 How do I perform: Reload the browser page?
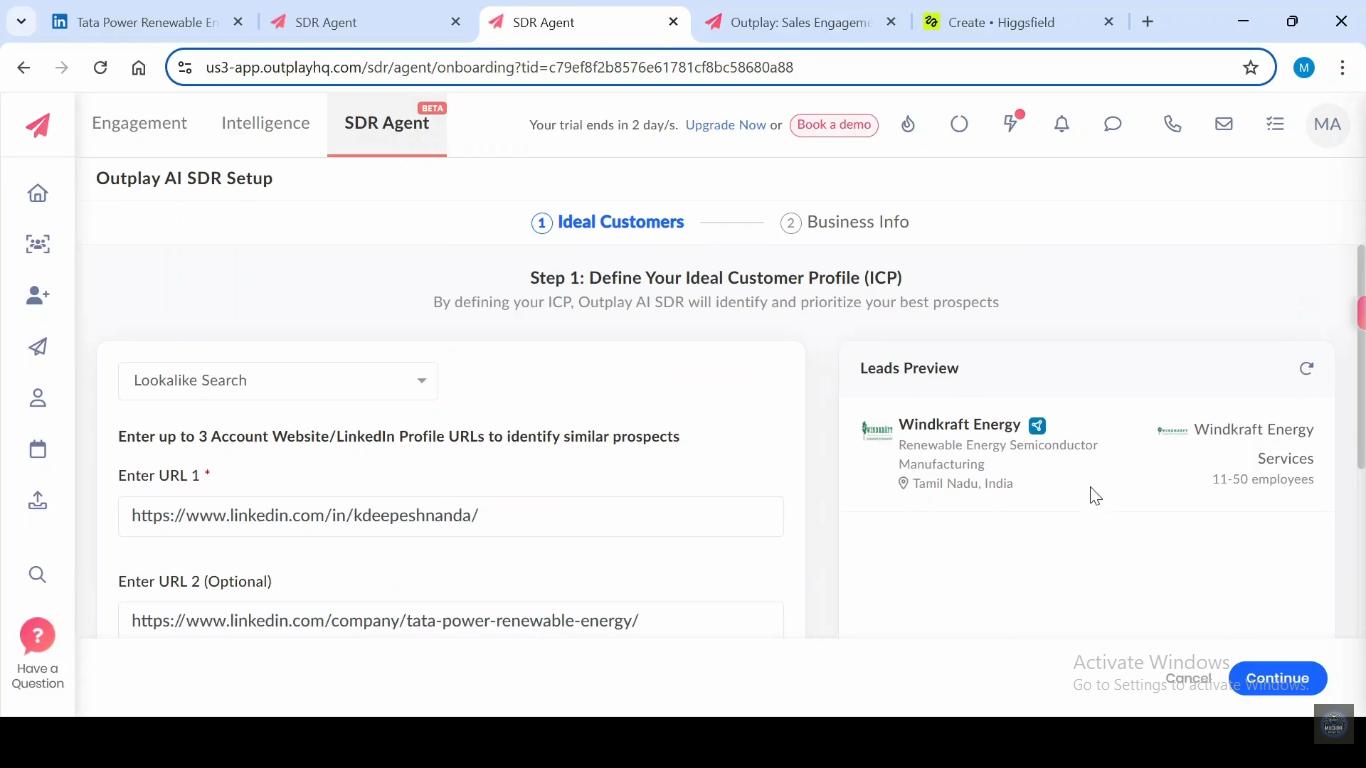(x=100, y=67)
